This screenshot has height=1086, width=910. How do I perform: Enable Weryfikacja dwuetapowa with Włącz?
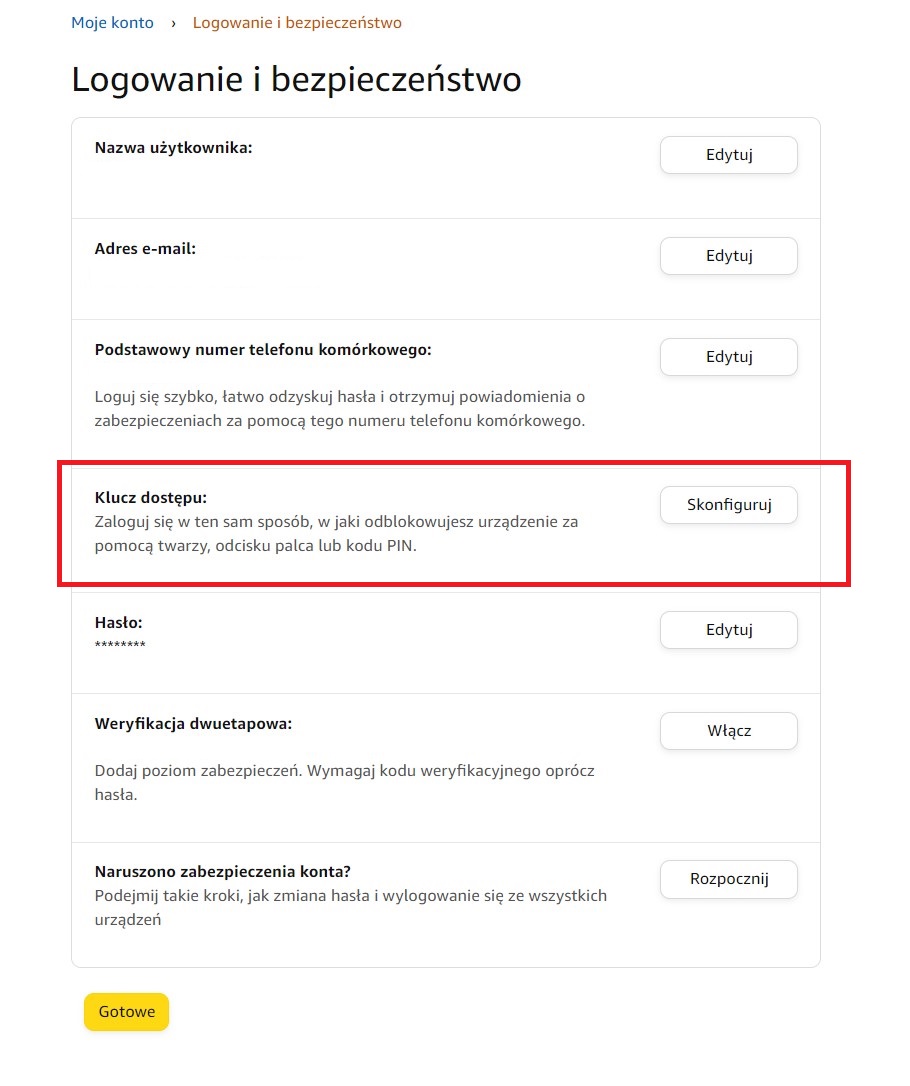click(x=729, y=731)
